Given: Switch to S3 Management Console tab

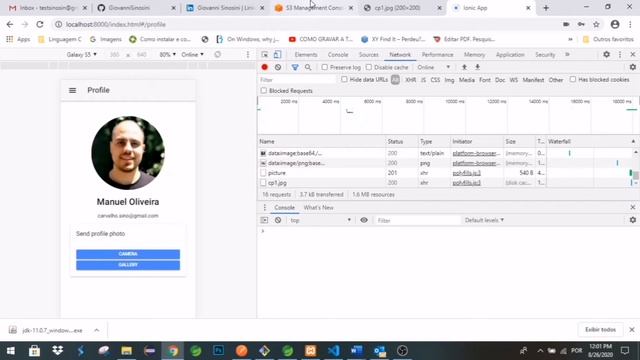Looking at the screenshot, I should coord(314,8).
